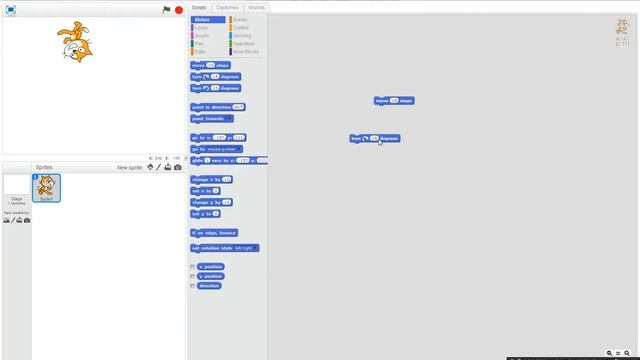The image size is (640, 360).
Task: Open the Sounds tab
Action: click(256, 8)
